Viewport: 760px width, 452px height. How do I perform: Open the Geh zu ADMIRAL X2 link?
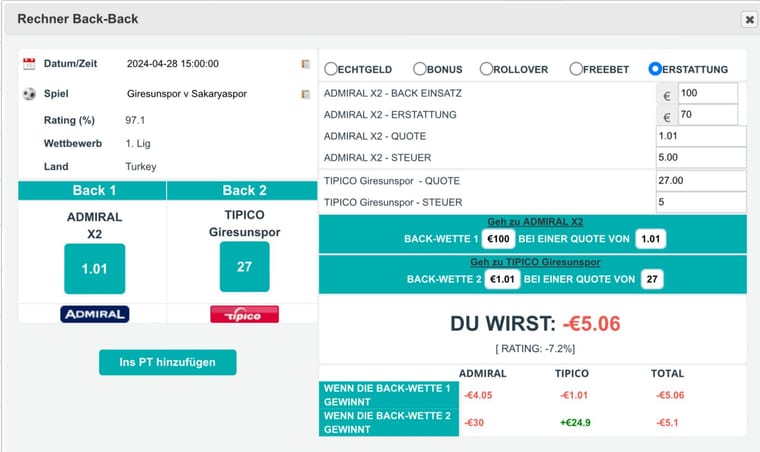coord(535,222)
